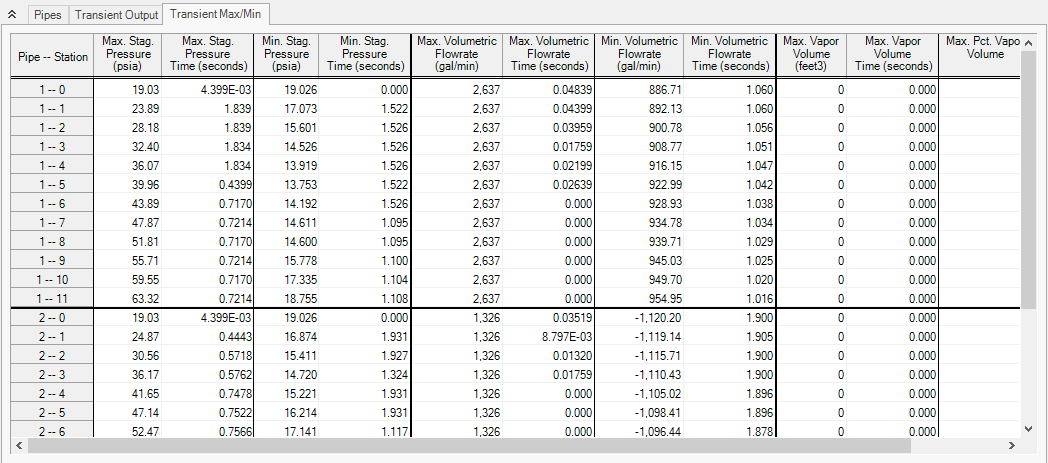Select the Transient Max/Min tab
Screen dimensions: 1048x463
click(x=216, y=15)
